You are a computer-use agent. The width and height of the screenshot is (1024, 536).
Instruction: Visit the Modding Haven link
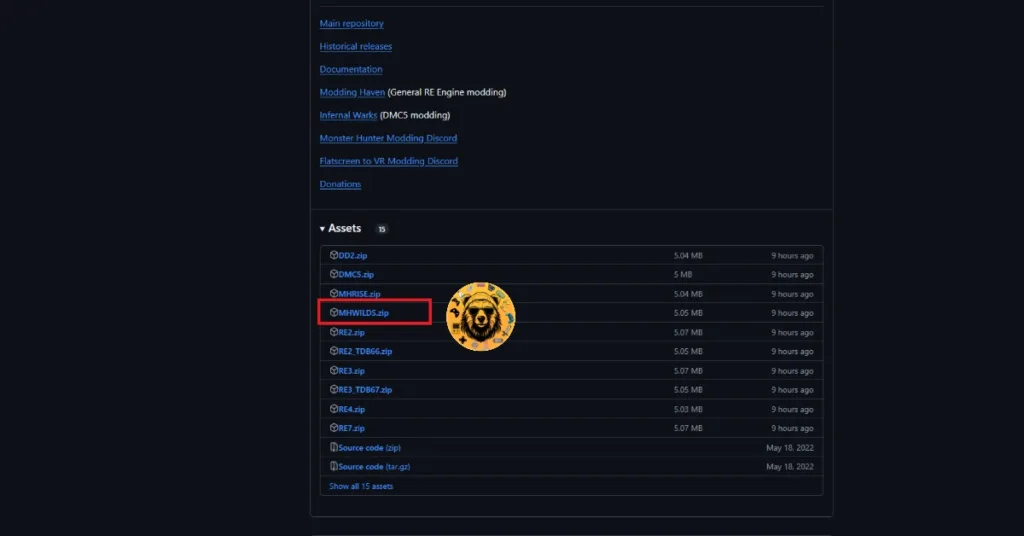pyautogui.click(x=352, y=92)
